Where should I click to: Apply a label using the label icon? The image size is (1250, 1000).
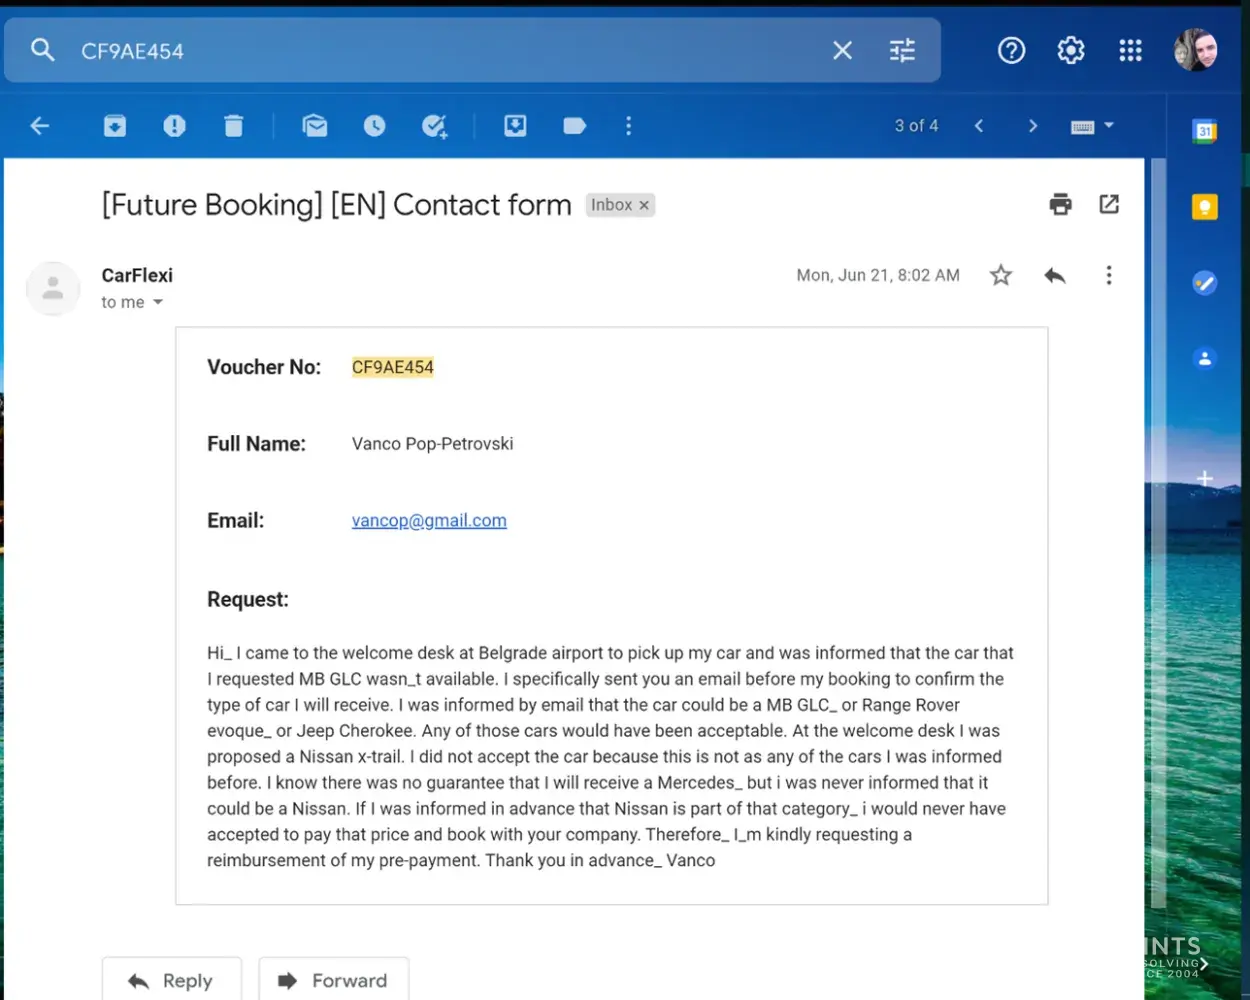click(575, 126)
